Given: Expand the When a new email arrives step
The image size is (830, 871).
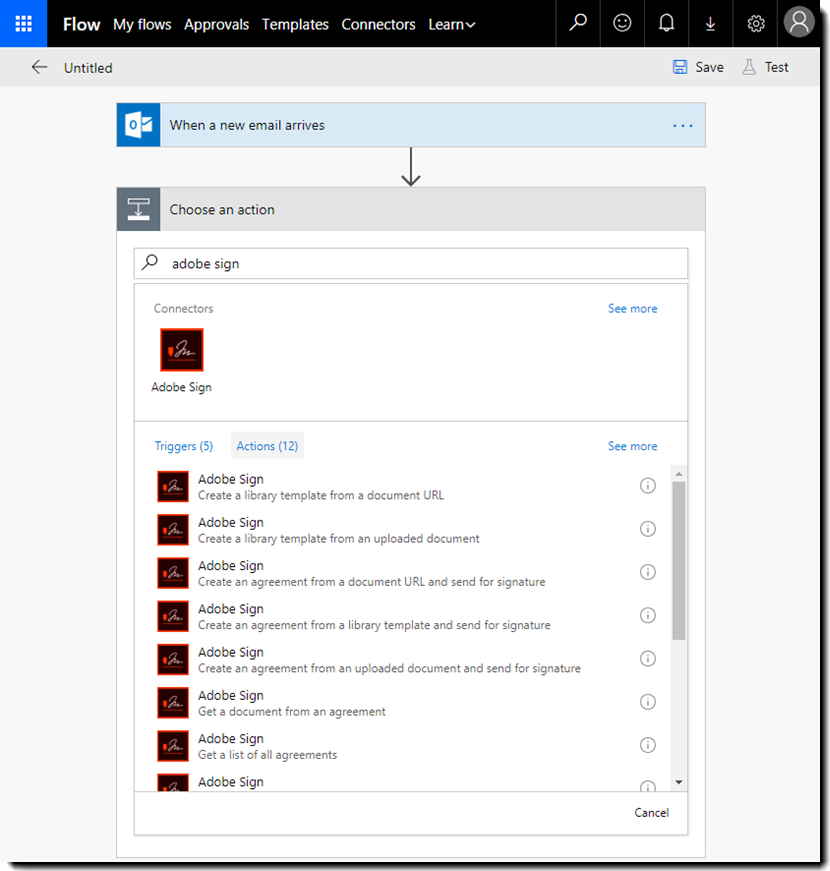Looking at the screenshot, I should (x=411, y=125).
